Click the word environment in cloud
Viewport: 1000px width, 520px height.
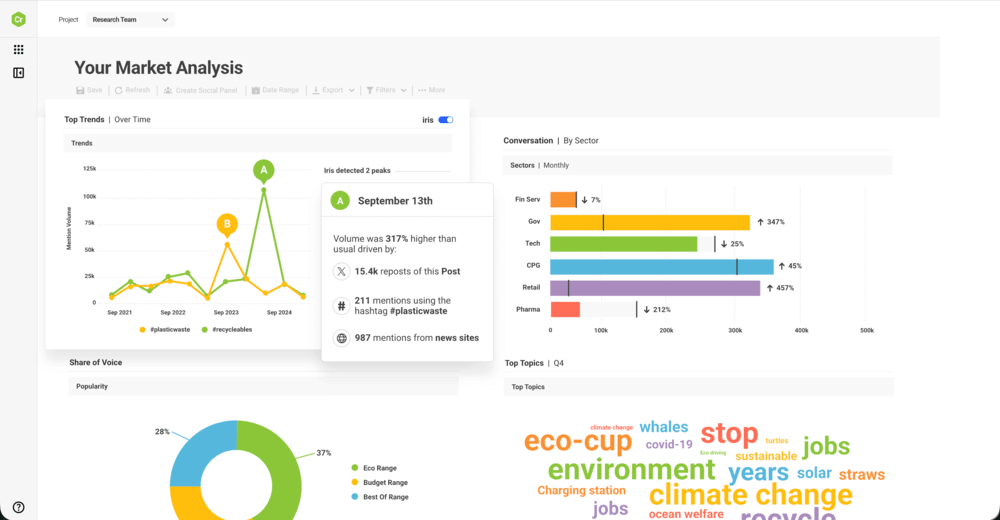[631, 470]
